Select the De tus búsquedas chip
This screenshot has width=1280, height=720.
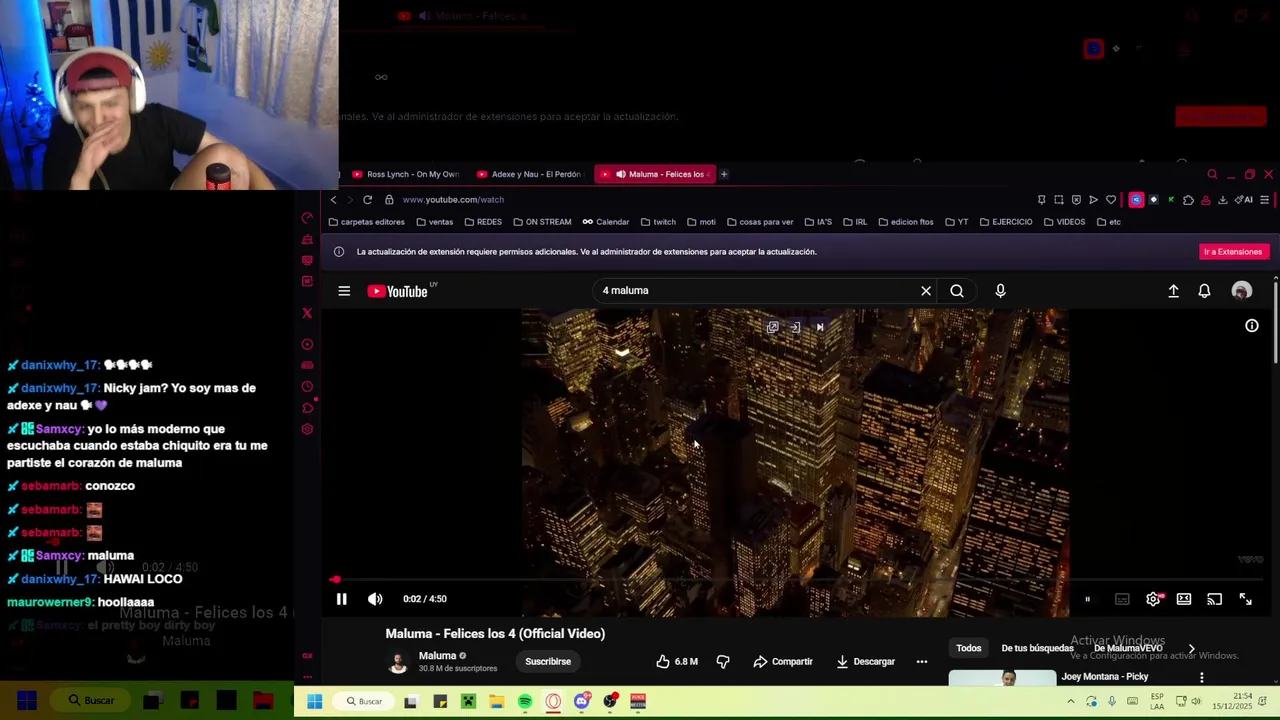1037,648
